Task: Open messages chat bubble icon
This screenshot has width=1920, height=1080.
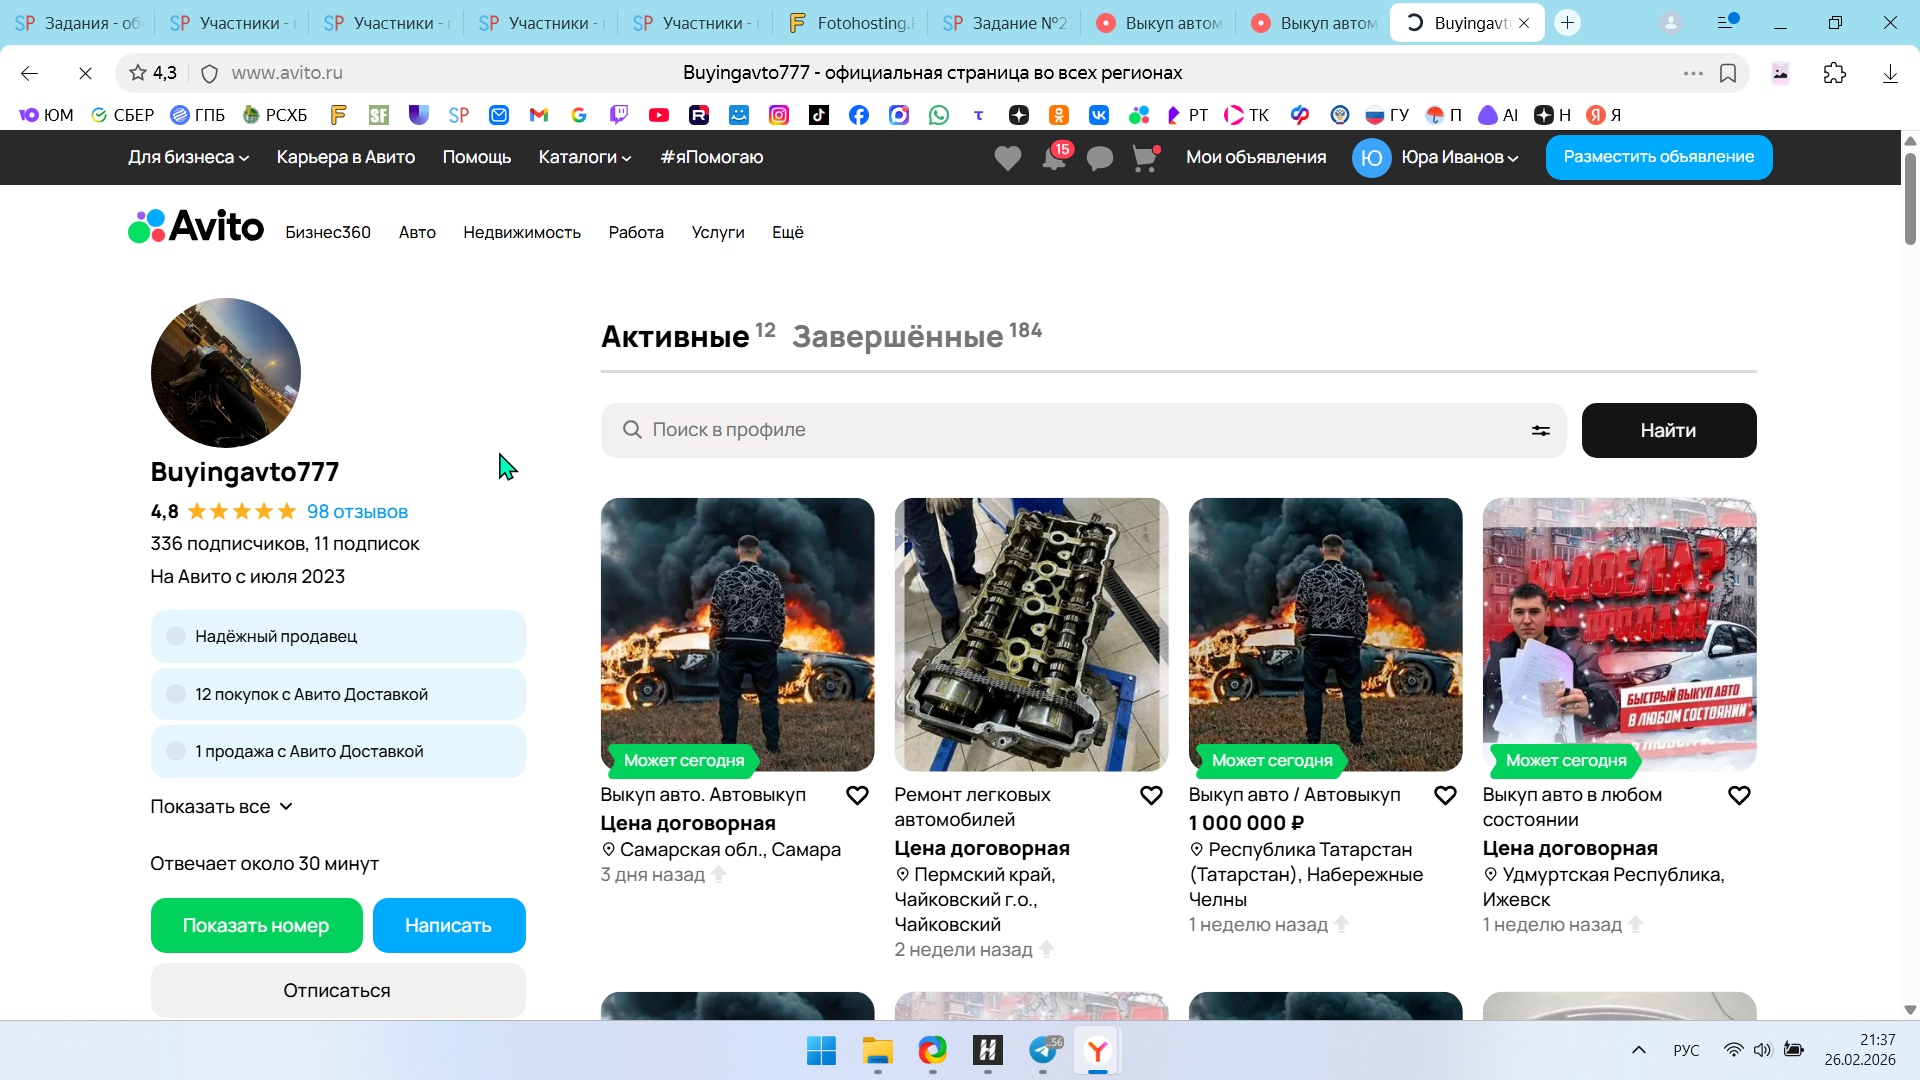Action: [x=1099, y=158]
